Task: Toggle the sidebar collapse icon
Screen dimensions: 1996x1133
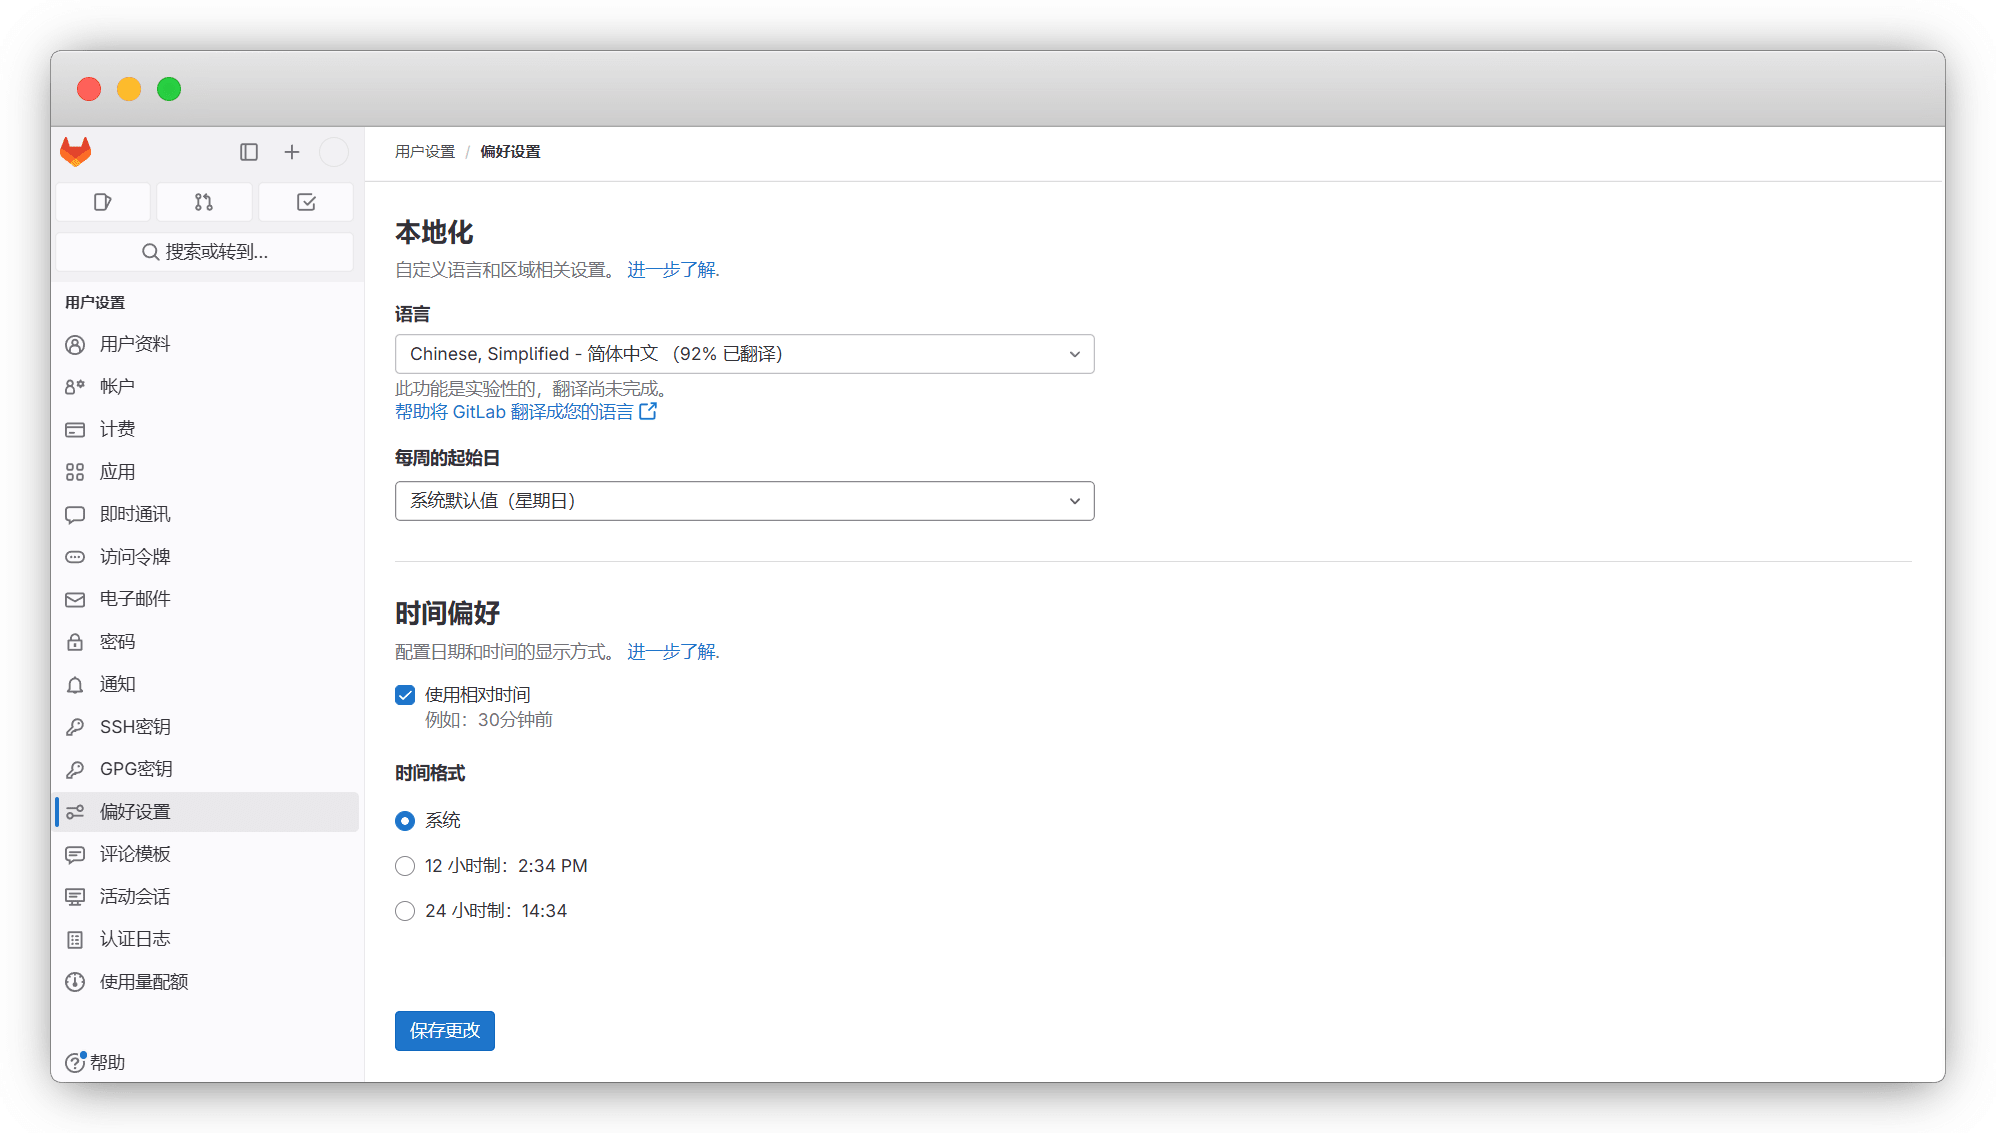Action: [249, 152]
